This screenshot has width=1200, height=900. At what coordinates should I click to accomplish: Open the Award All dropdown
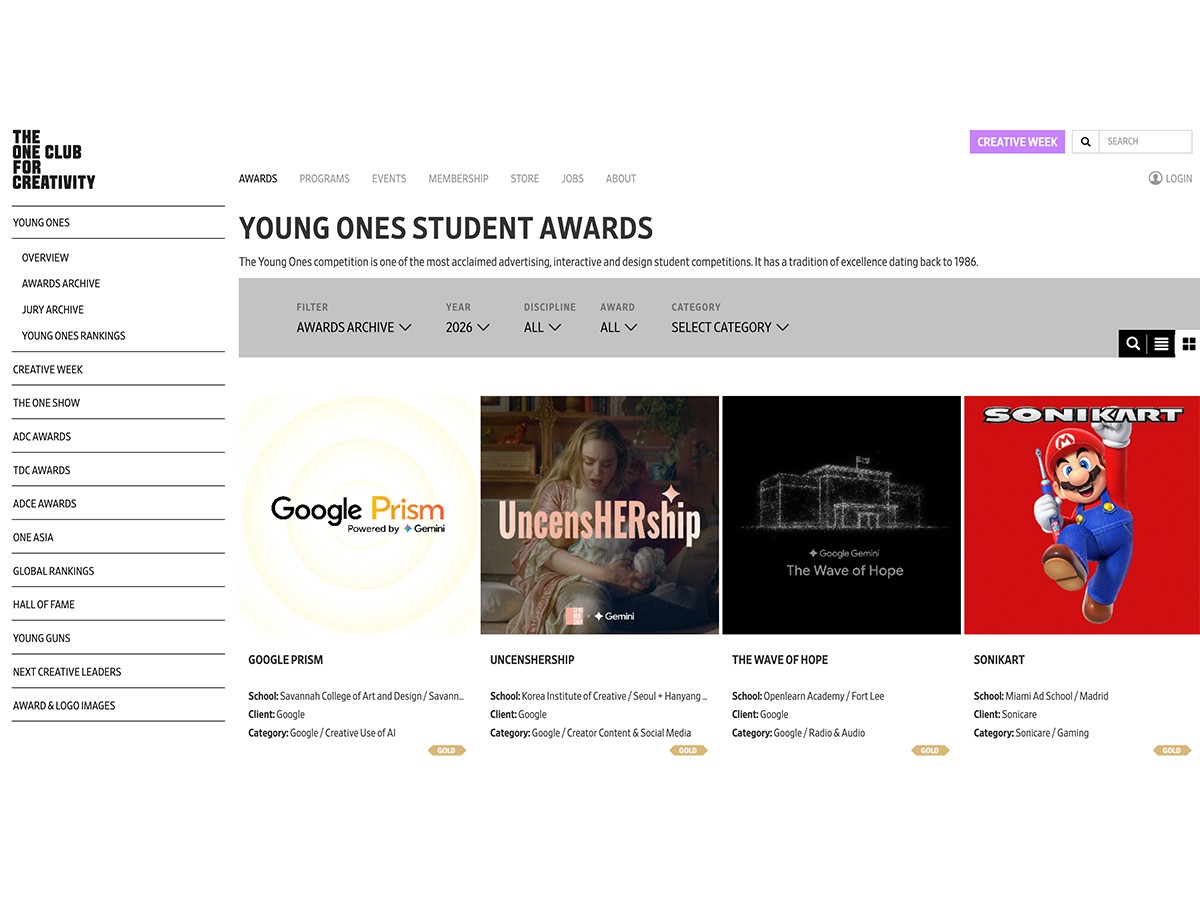[619, 327]
